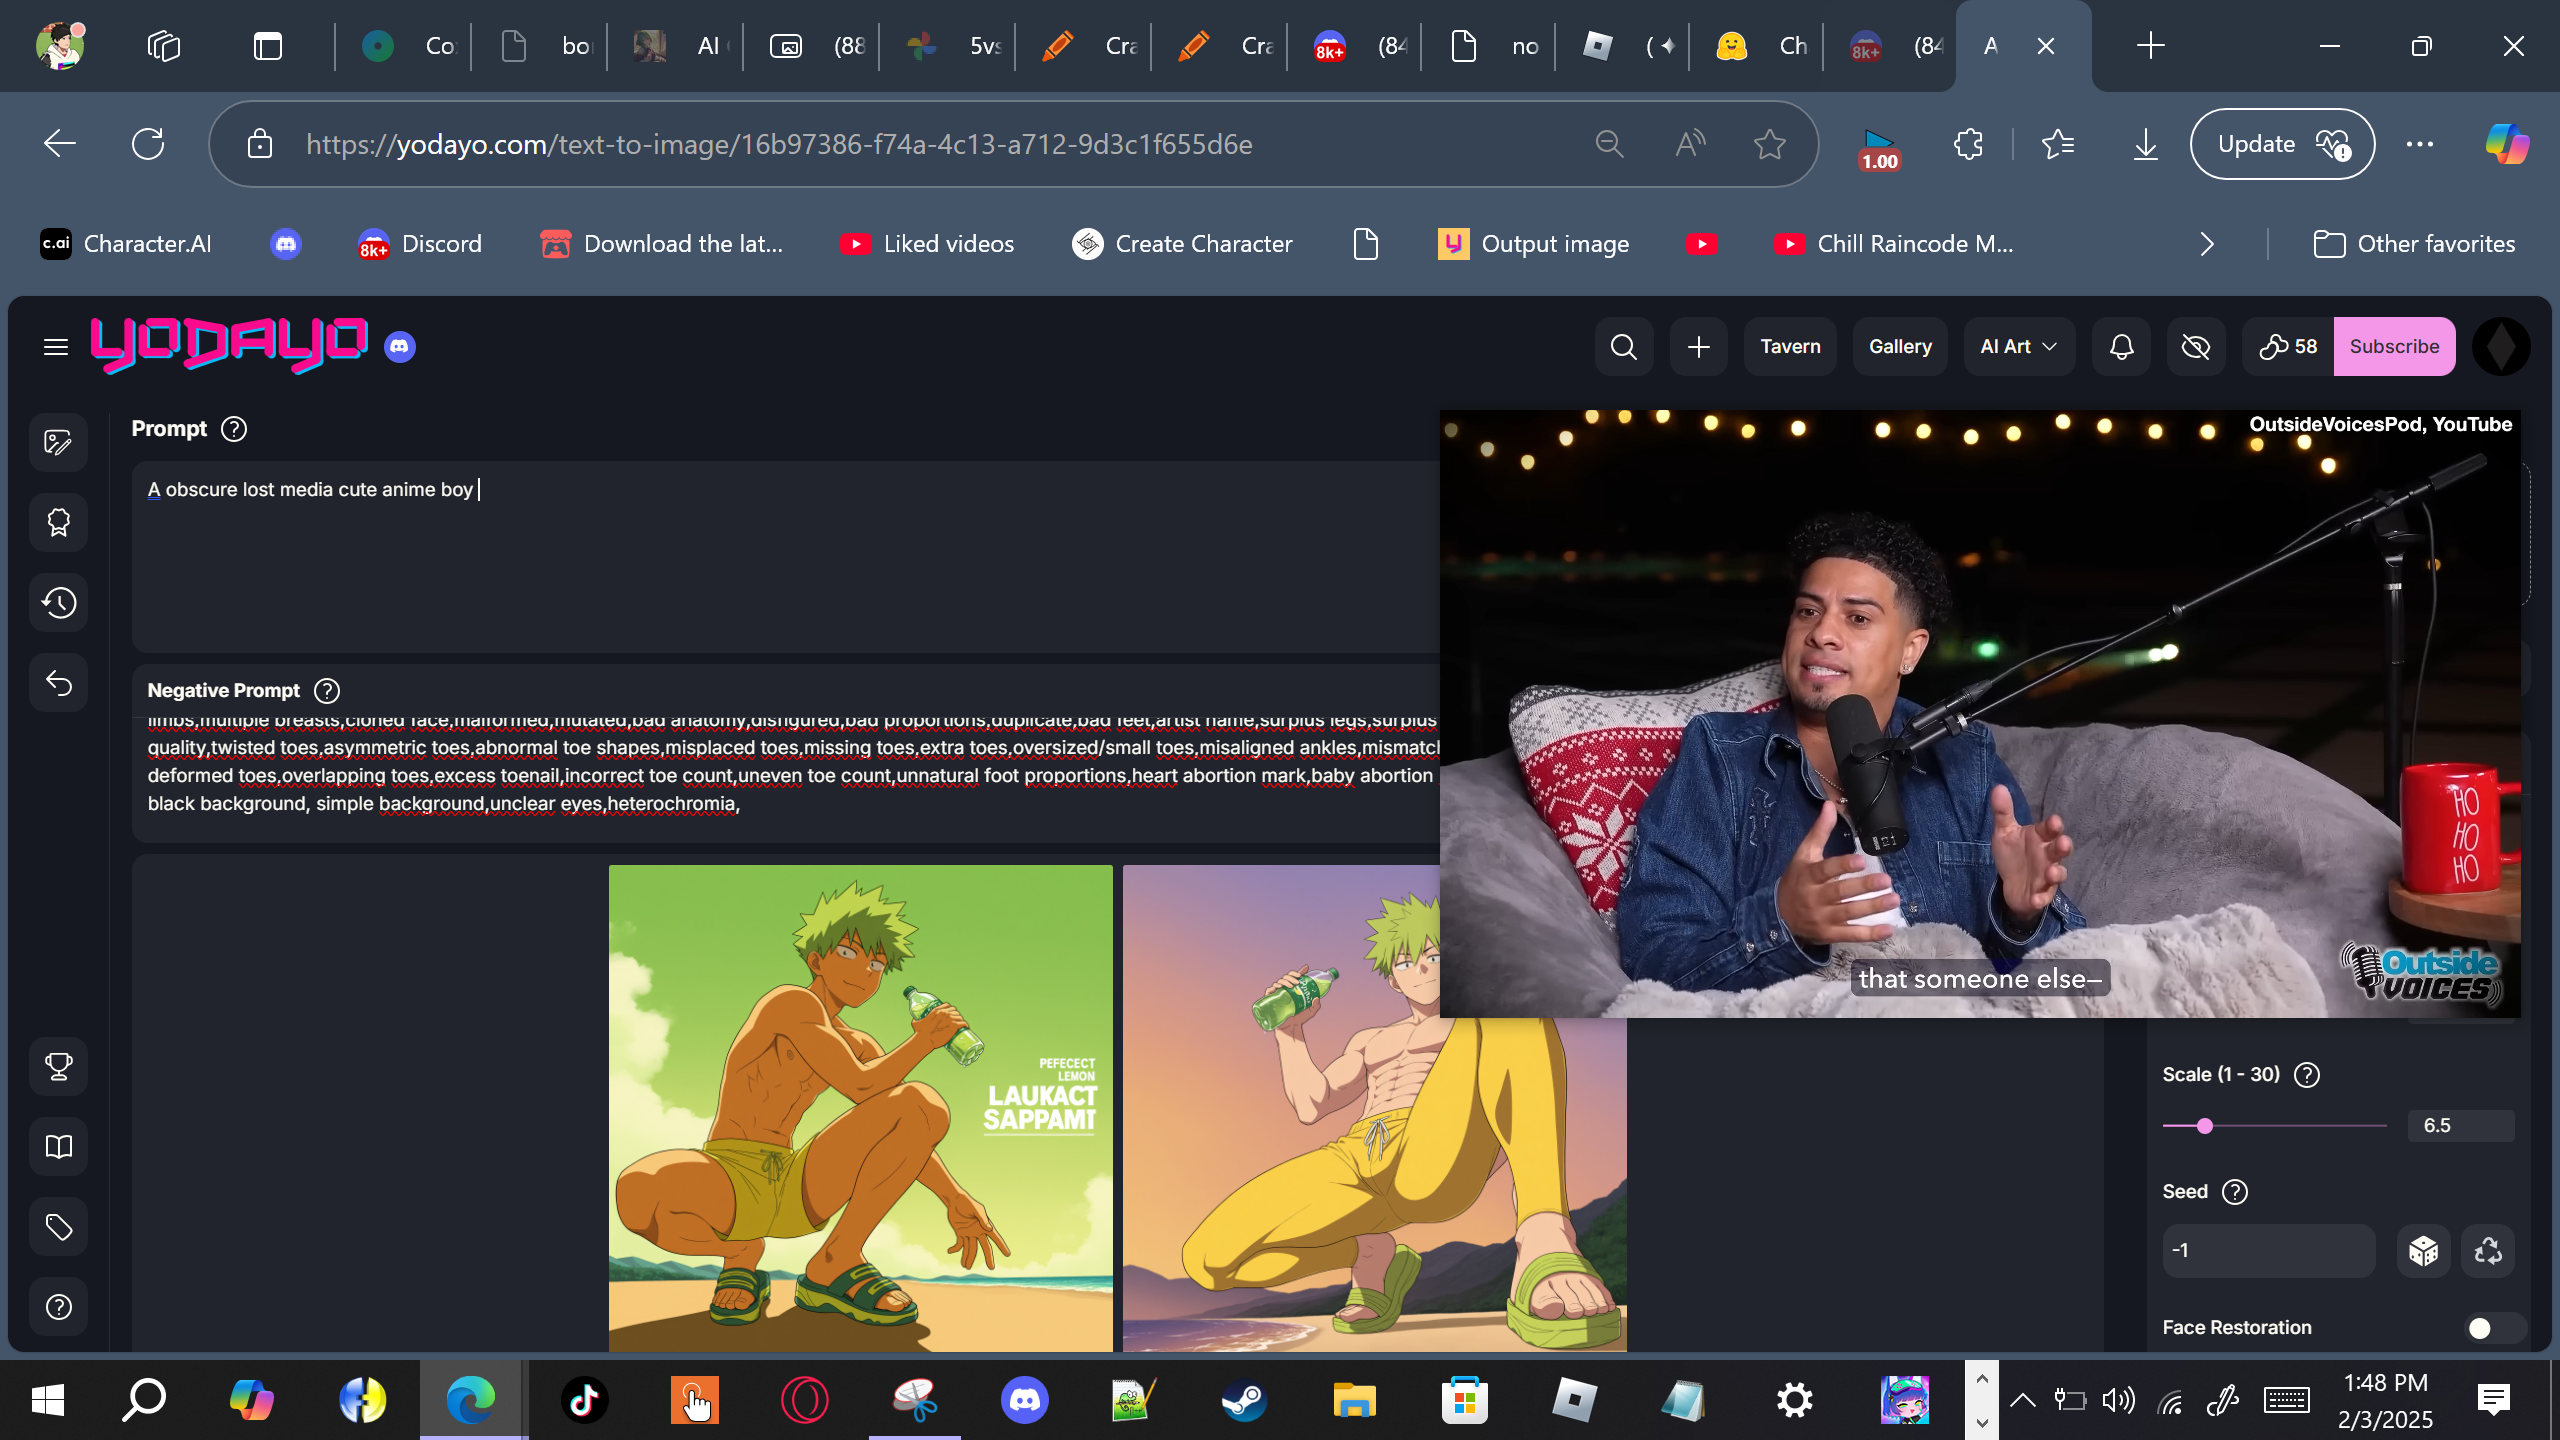
Task: Show Negative Prompt help icon
Action: tap(327, 691)
